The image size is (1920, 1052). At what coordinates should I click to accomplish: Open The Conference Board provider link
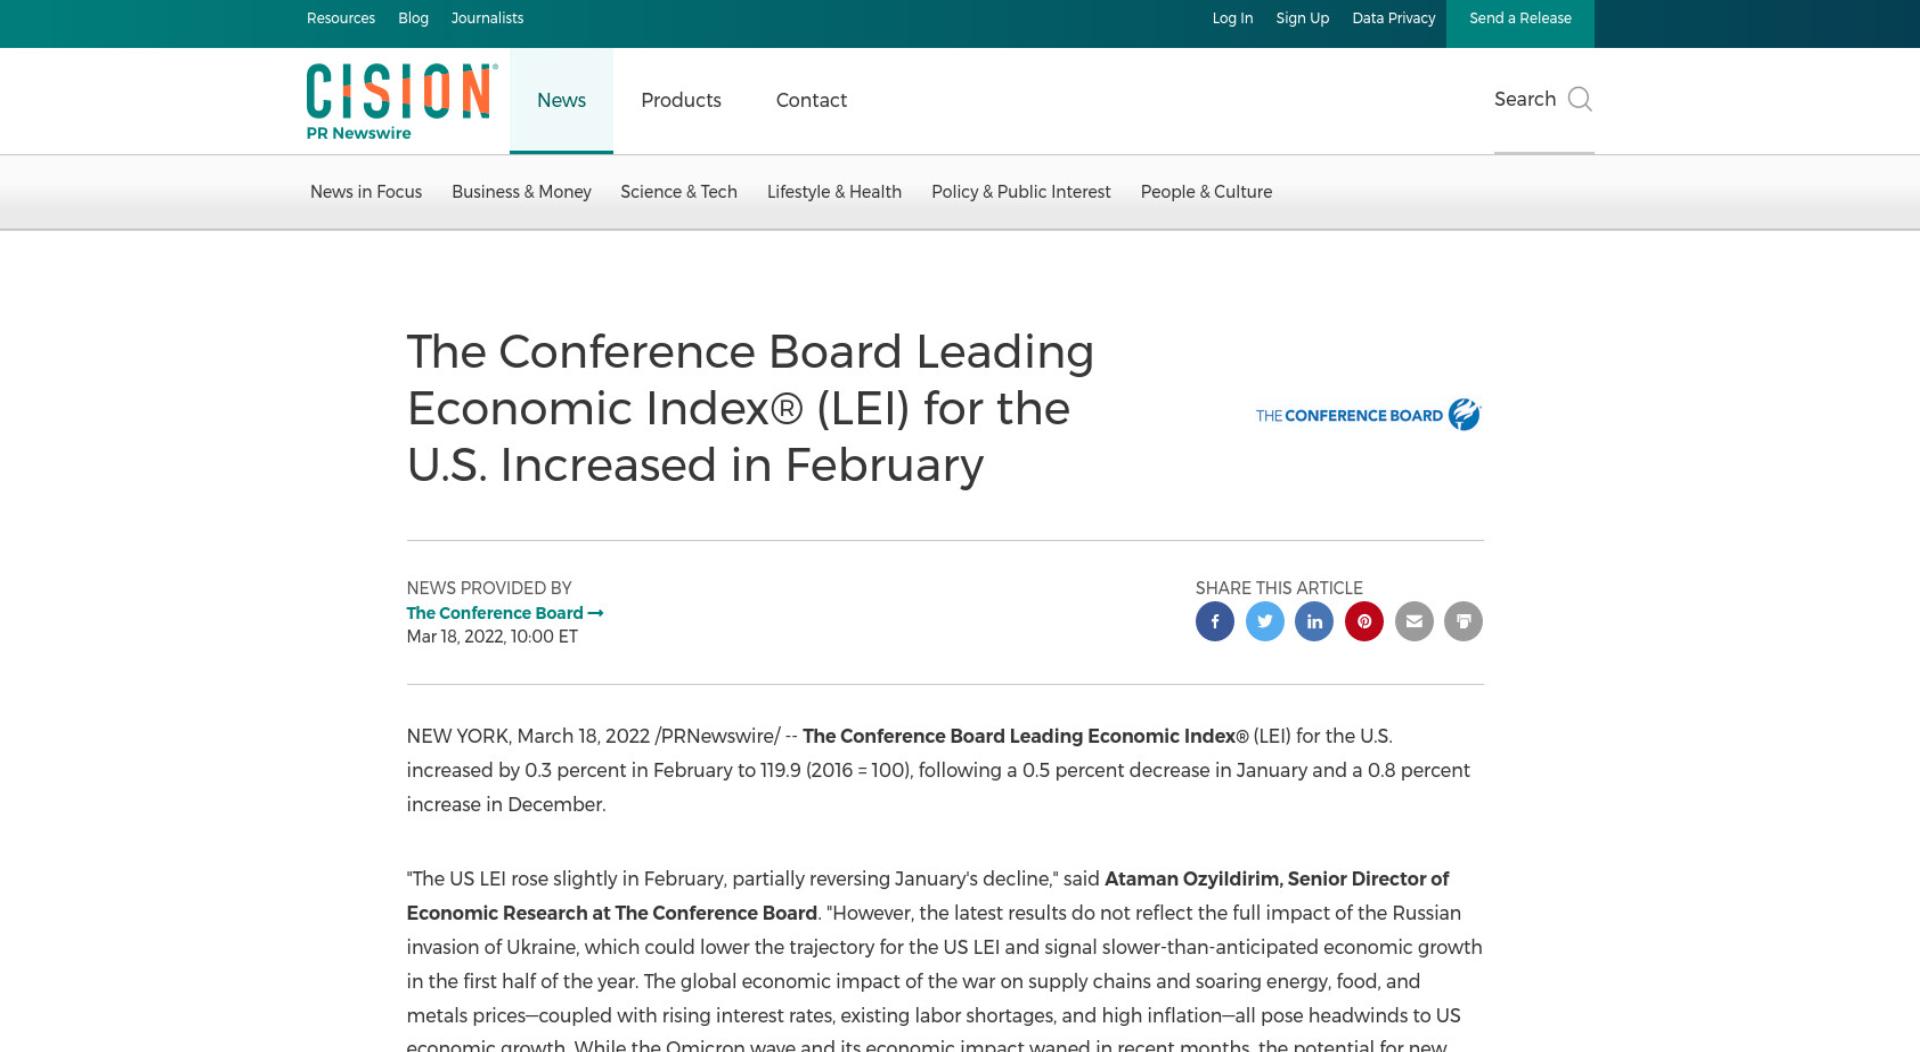tap(505, 613)
